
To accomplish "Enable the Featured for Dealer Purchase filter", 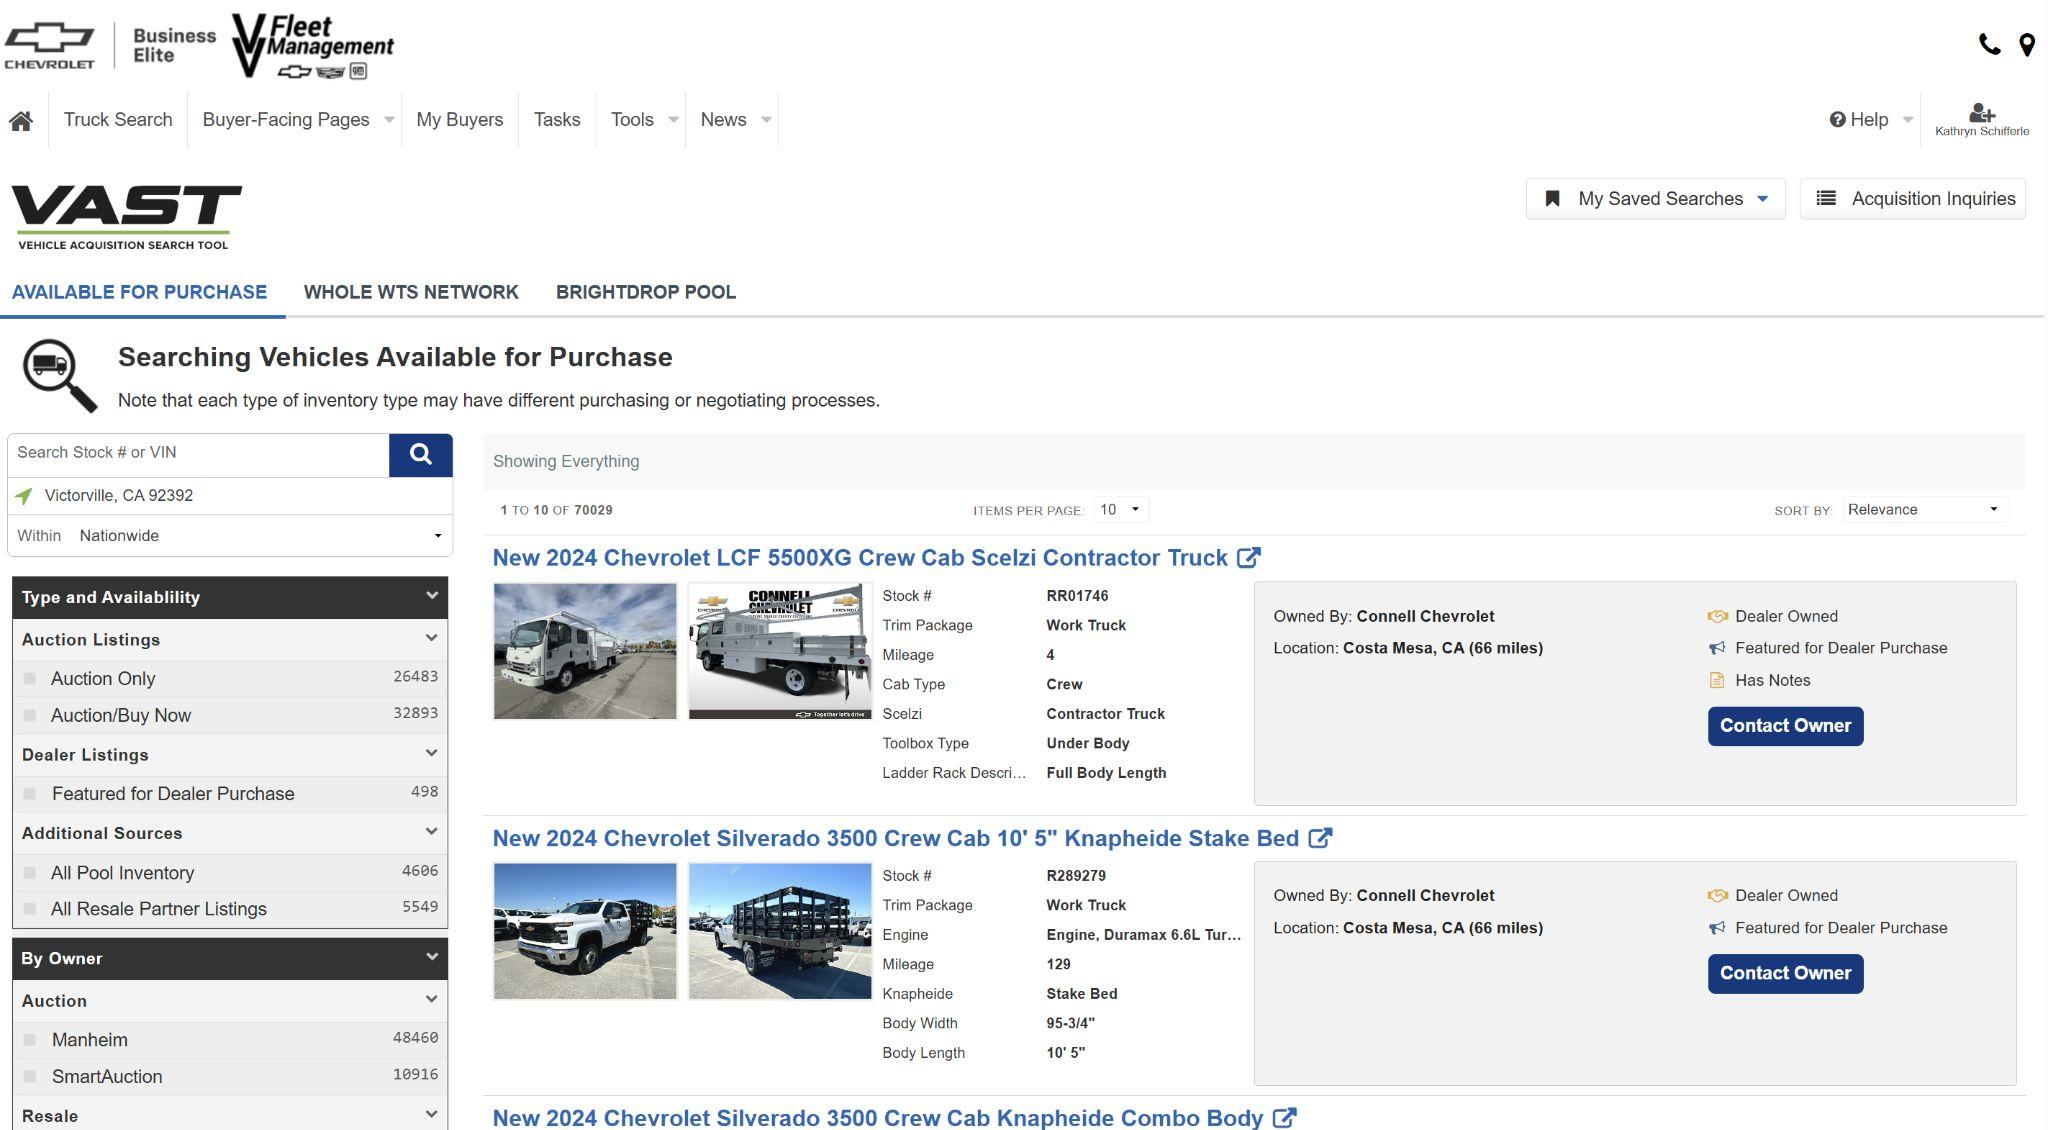I will pyautogui.click(x=30, y=794).
